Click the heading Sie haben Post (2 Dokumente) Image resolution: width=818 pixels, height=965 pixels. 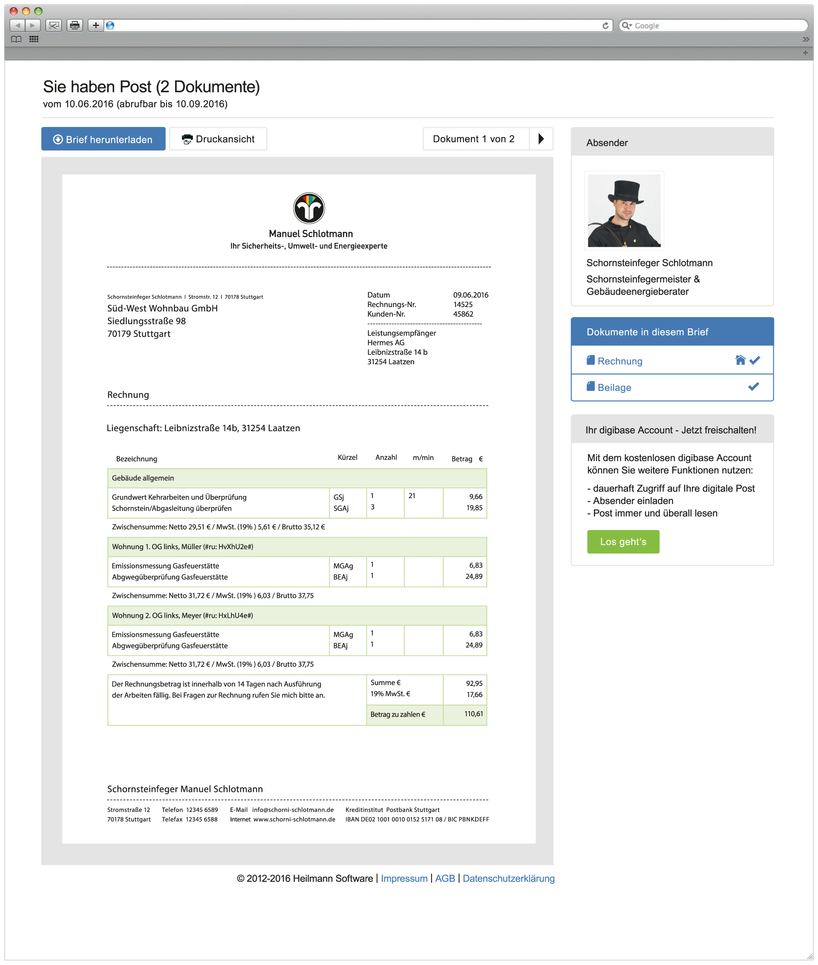pyautogui.click(x=151, y=87)
